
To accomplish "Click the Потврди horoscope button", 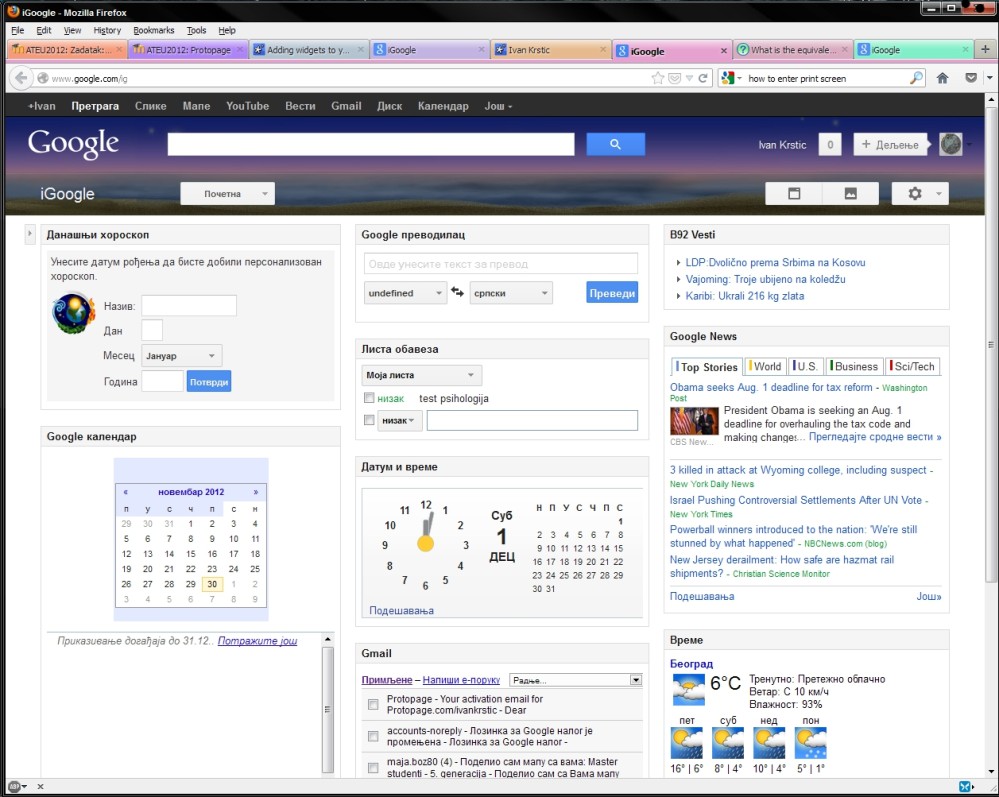I will tap(209, 381).
